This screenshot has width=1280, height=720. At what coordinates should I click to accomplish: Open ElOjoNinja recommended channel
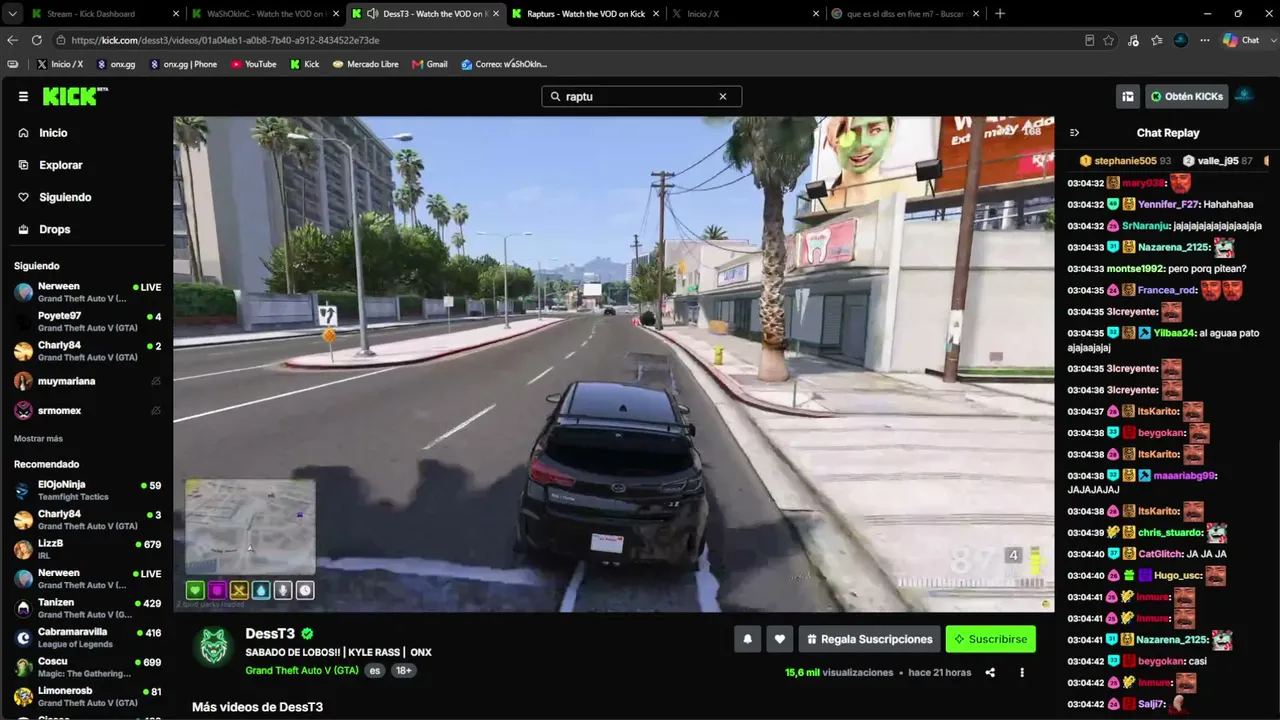coord(87,490)
